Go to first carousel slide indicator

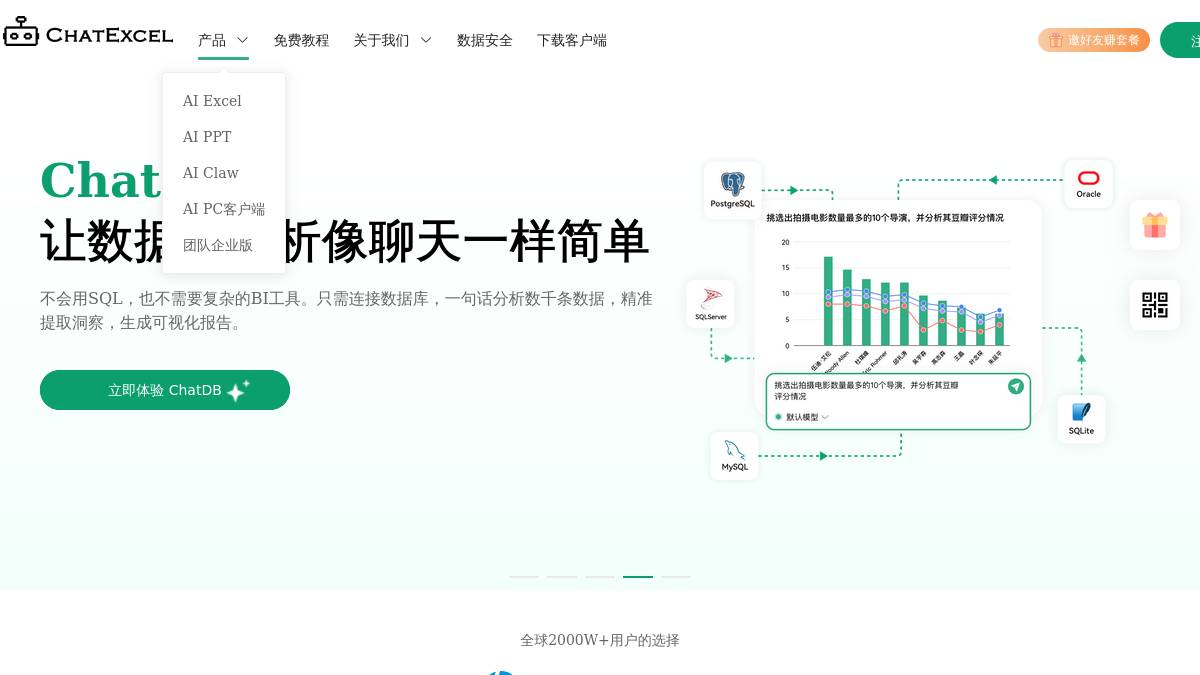pos(524,577)
